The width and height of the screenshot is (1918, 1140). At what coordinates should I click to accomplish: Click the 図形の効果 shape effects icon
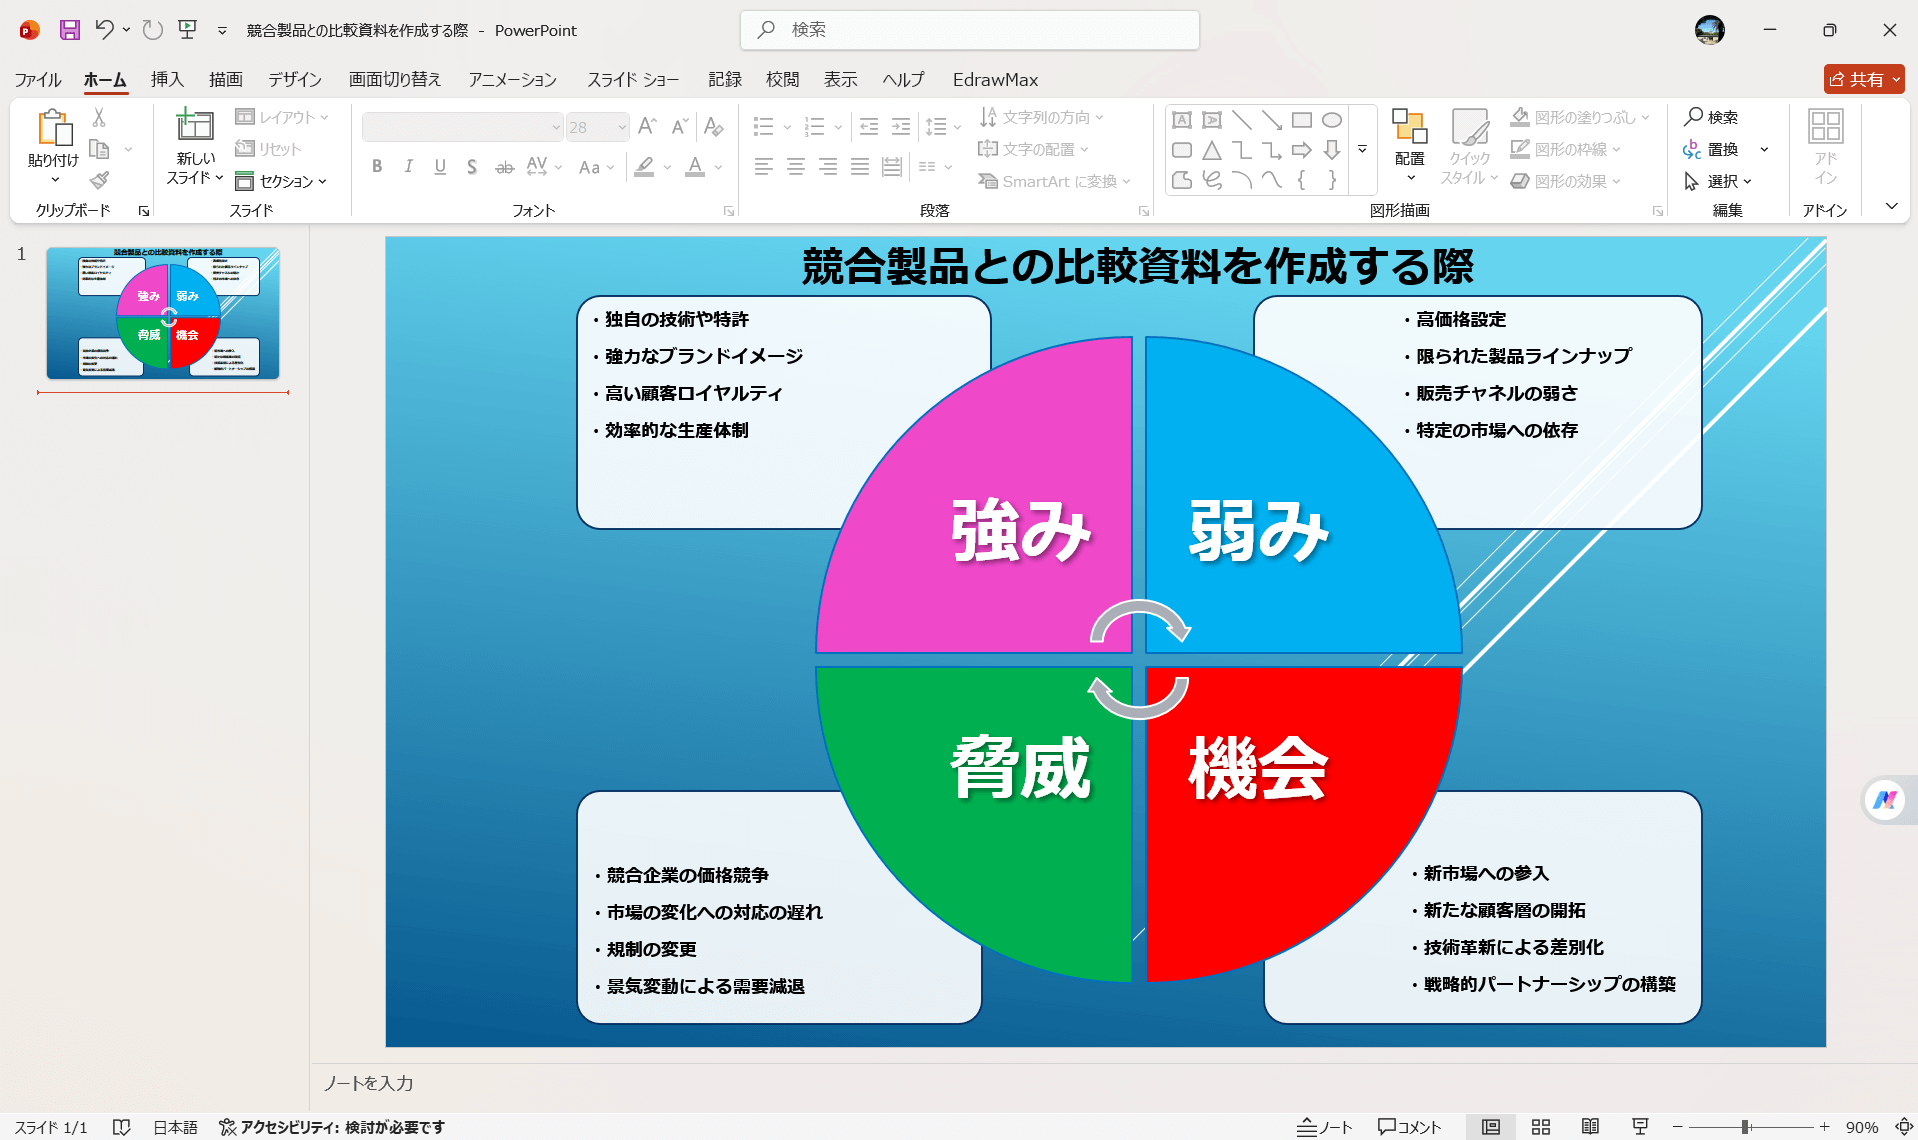[1521, 181]
